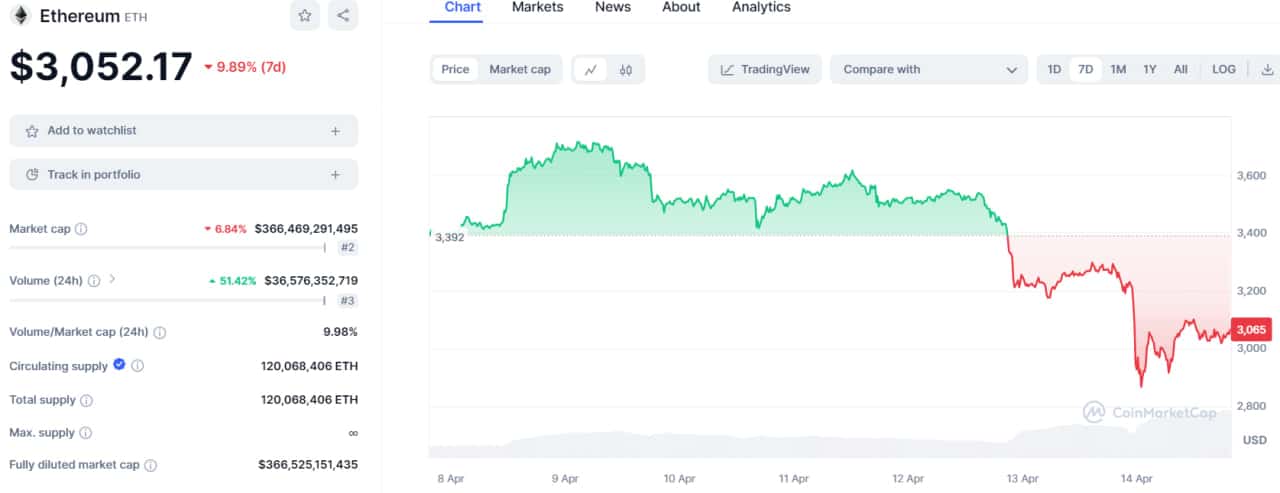
Task: Click the $366,469,291,495 market cap value
Action: [x=306, y=229]
